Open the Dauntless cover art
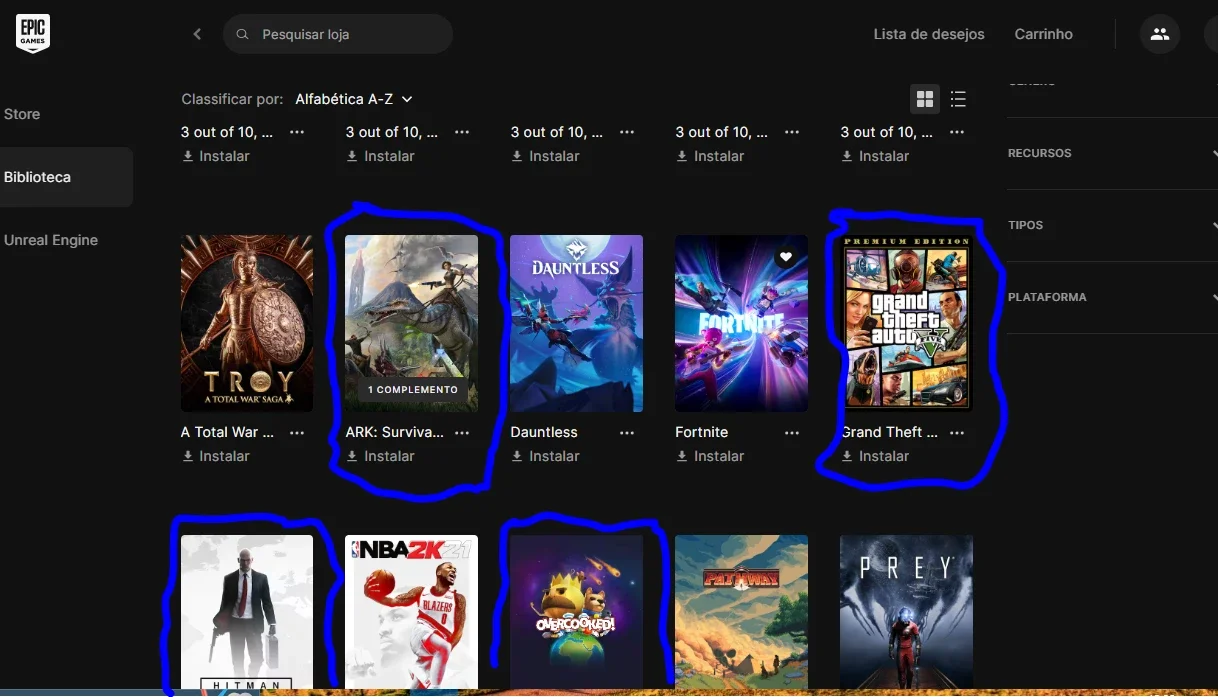1218x697 pixels. click(577, 323)
